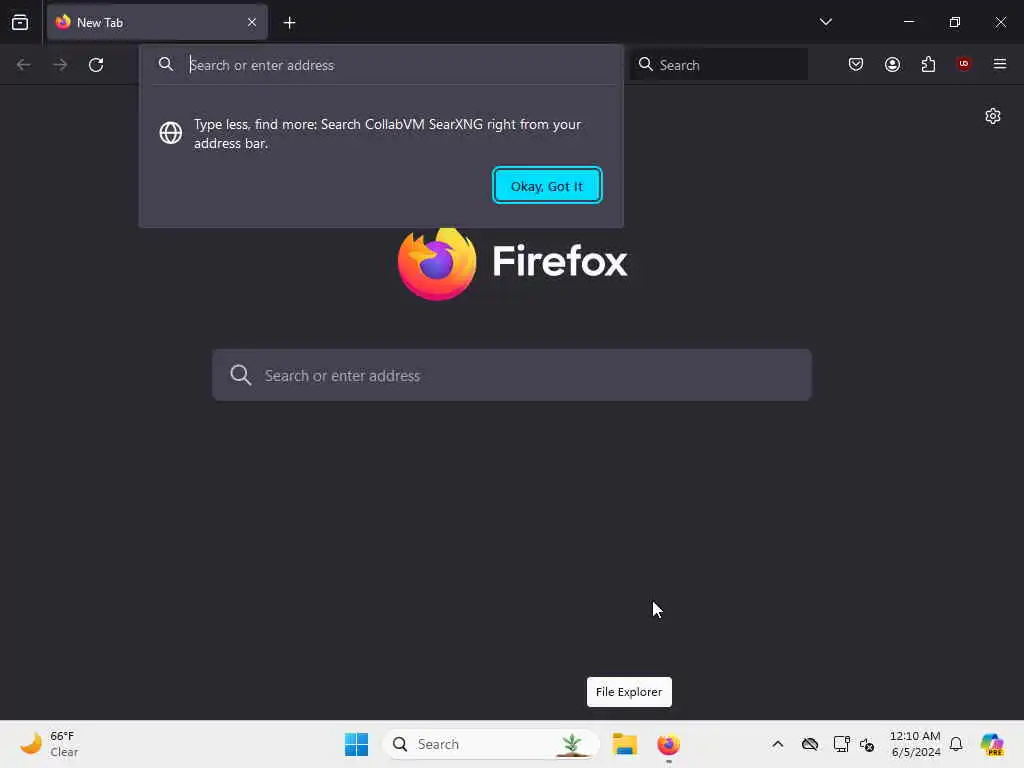This screenshot has width=1024, height=768.
Task: Expand the list all tabs chevron
Action: (x=825, y=22)
